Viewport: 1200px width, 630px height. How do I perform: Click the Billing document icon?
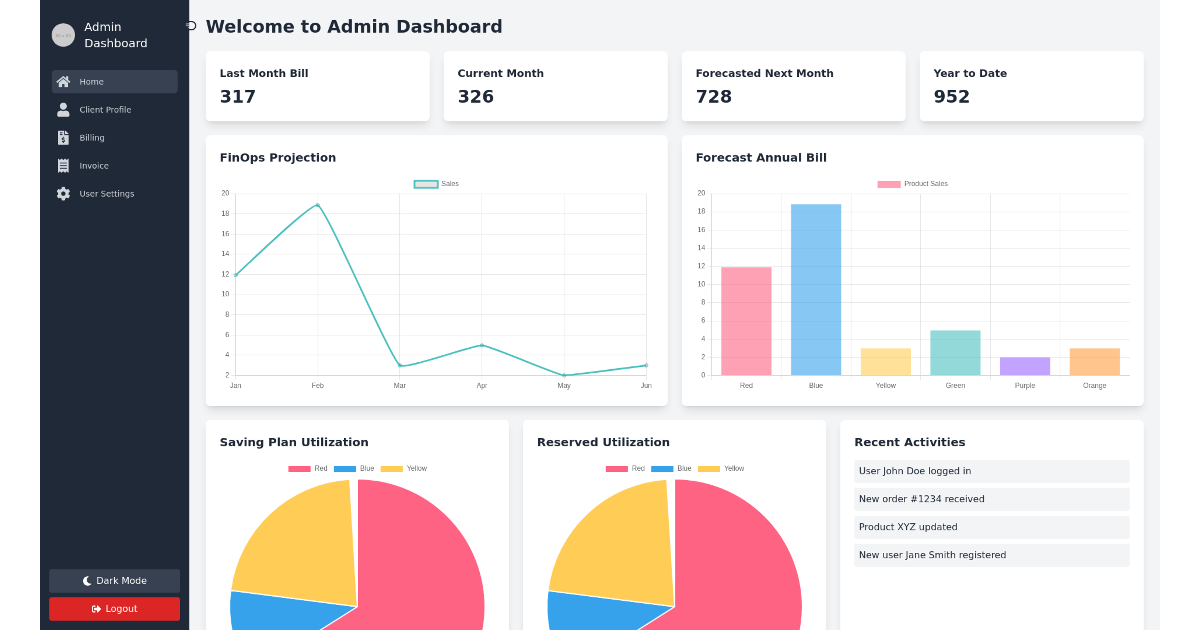63,137
